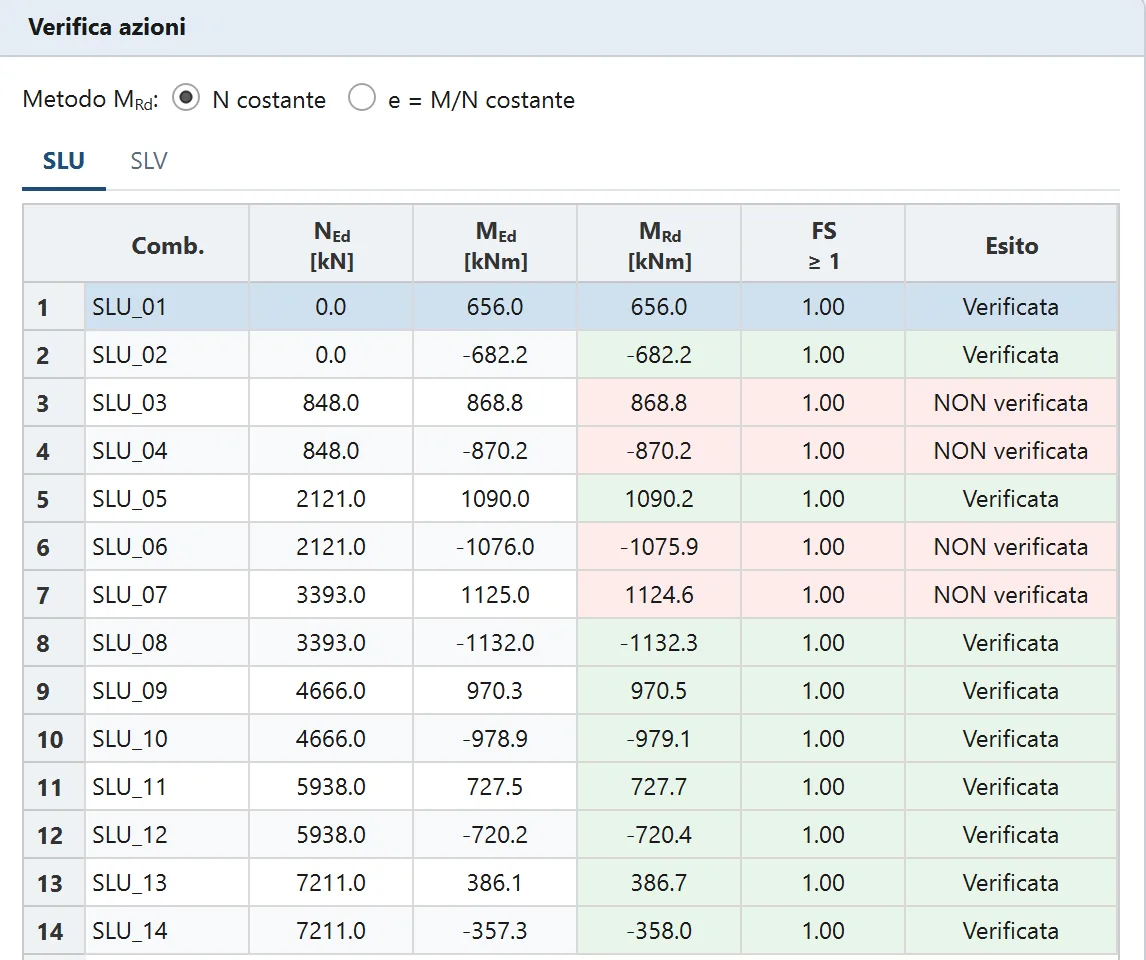1146x960 pixels.
Task: Open the SLV tab
Action: (x=149, y=161)
